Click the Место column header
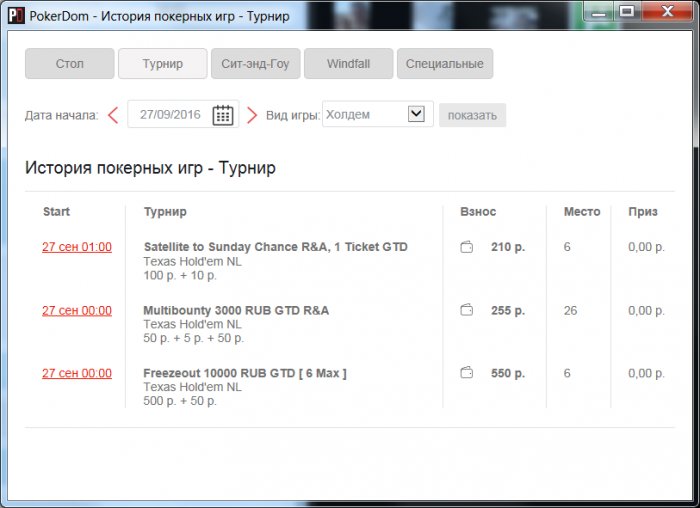The height and width of the screenshot is (508, 700). (x=582, y=212)
